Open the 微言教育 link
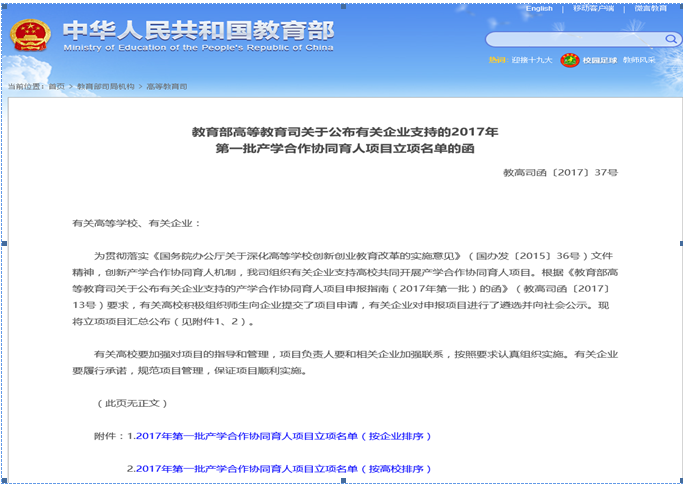 (x=650, y=9)
